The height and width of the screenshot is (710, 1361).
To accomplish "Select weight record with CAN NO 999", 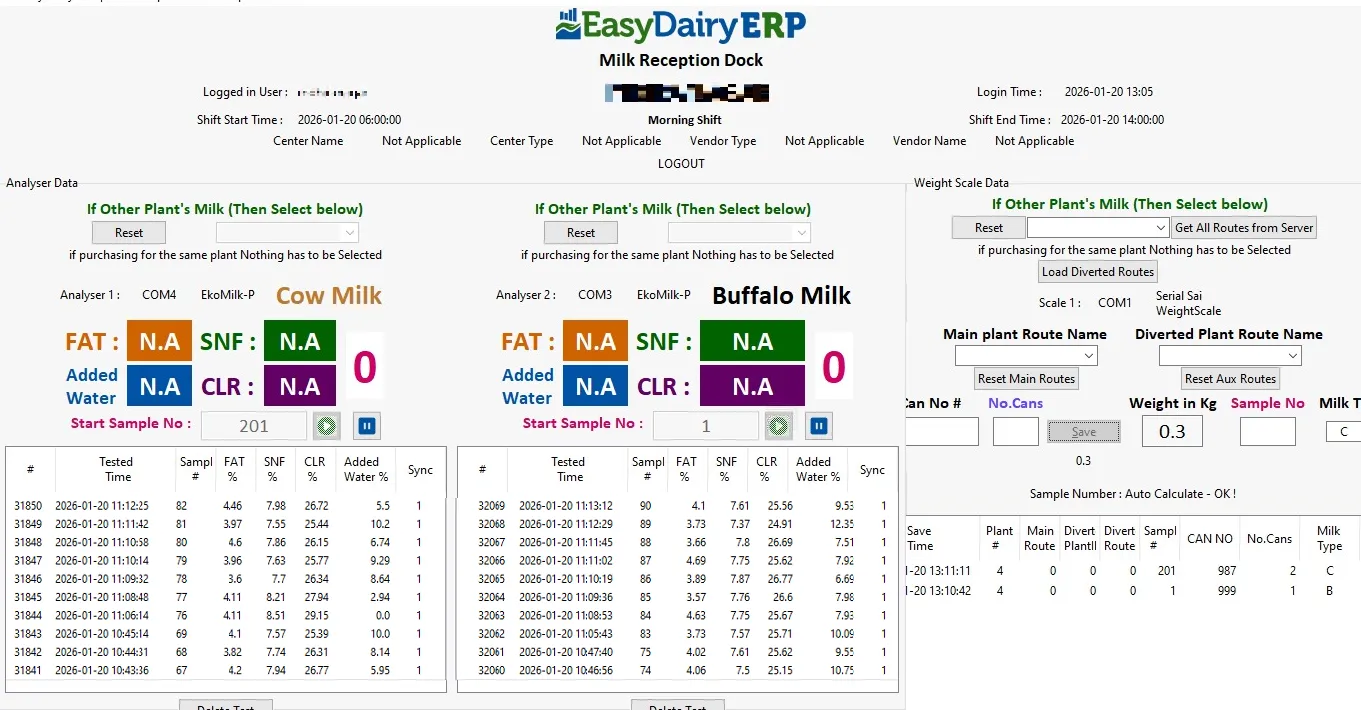I will (x=1133, y=591).
